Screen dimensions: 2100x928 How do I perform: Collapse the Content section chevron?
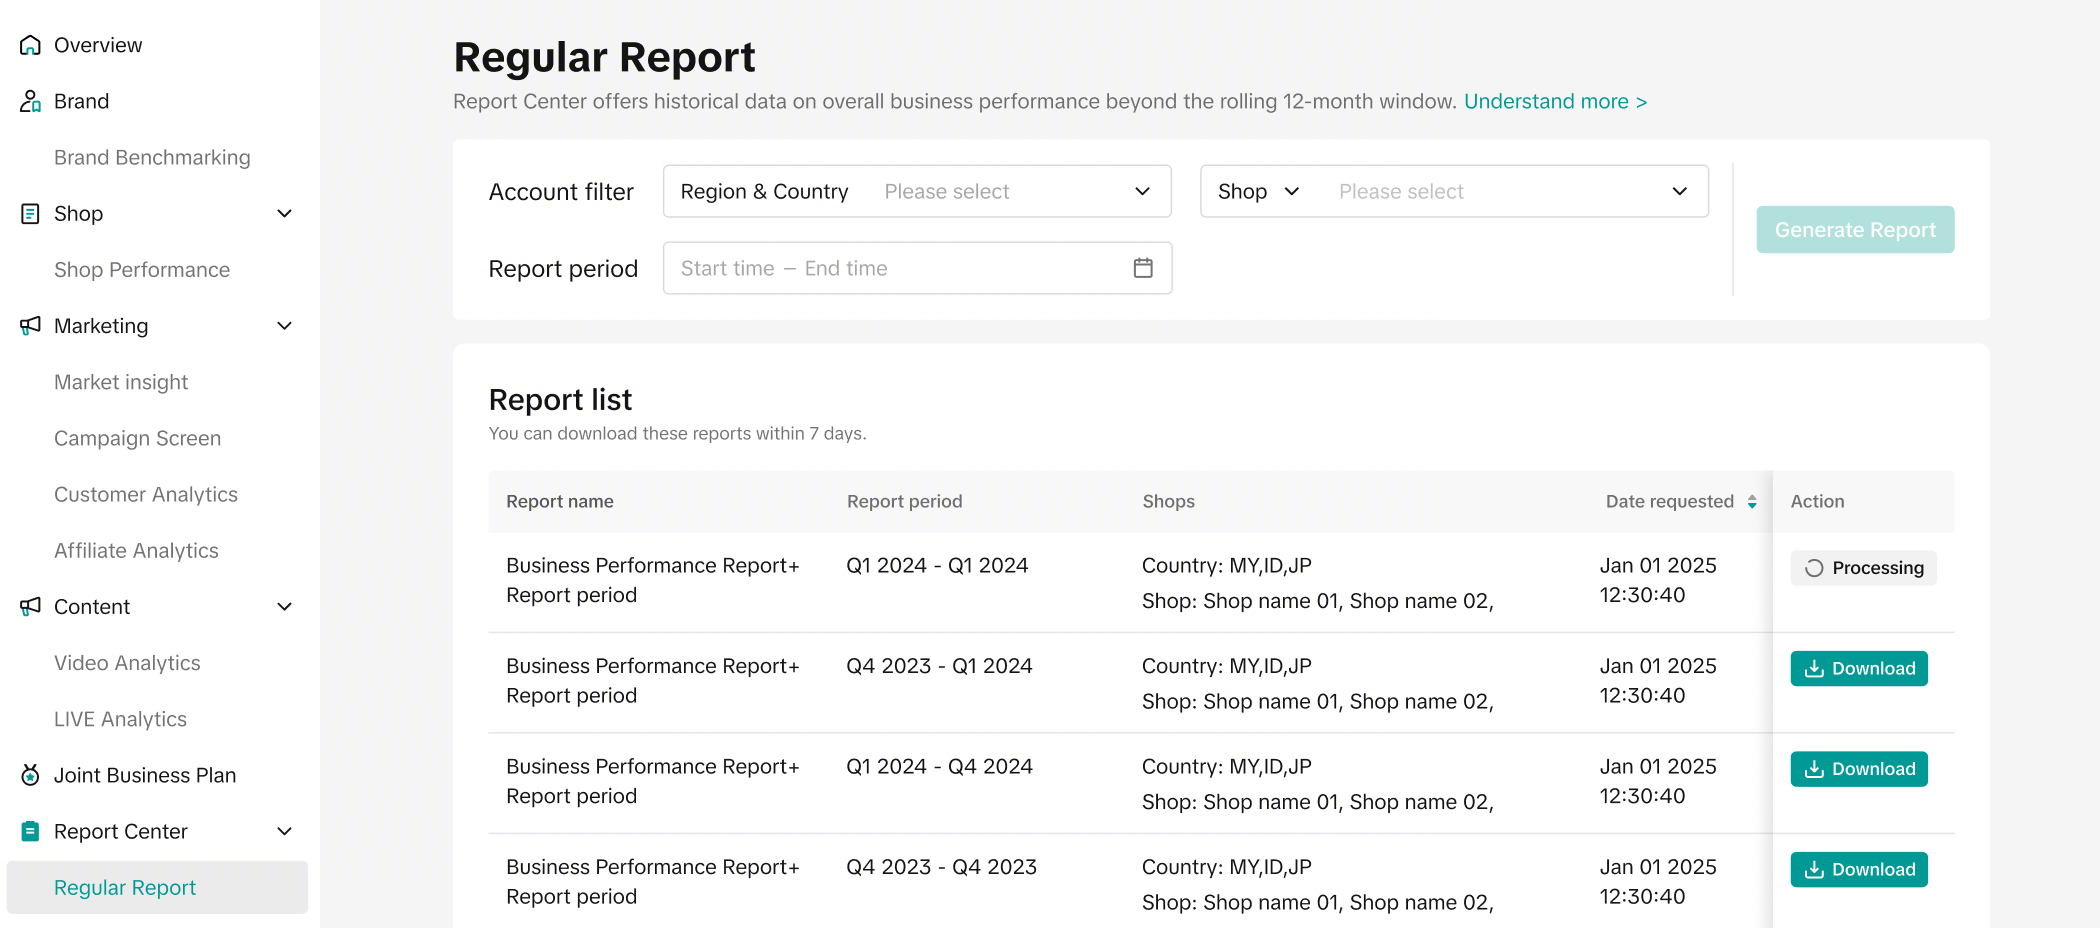point(285,607)
